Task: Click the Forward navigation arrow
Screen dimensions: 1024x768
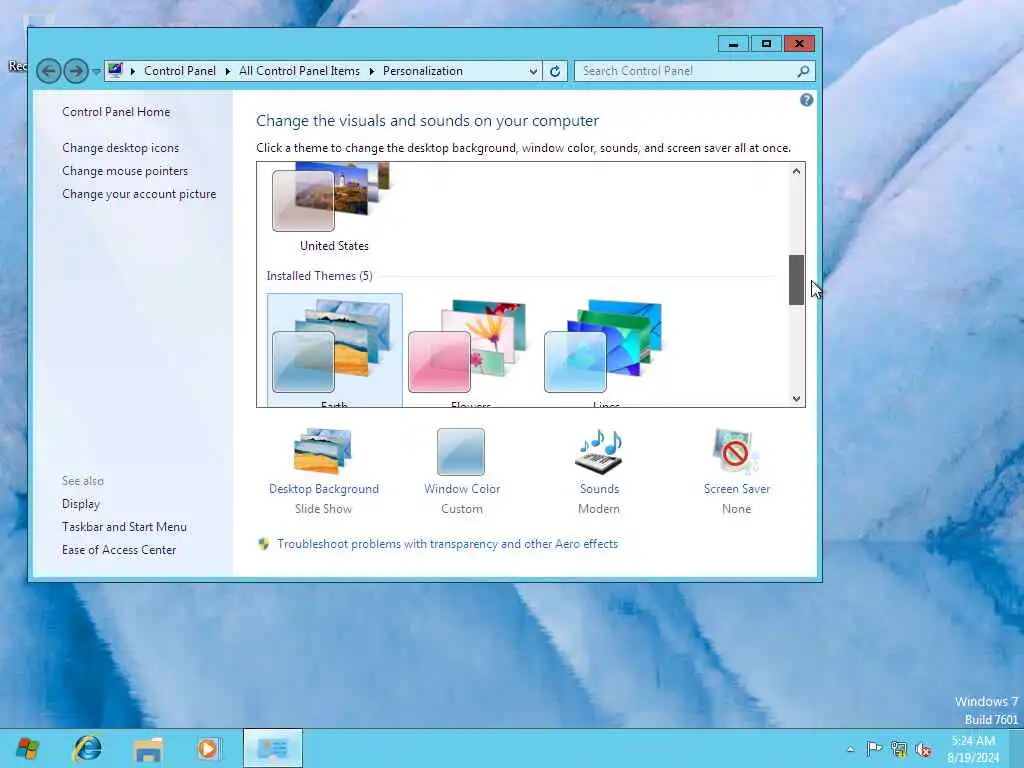Action: (x=76, y=71)
